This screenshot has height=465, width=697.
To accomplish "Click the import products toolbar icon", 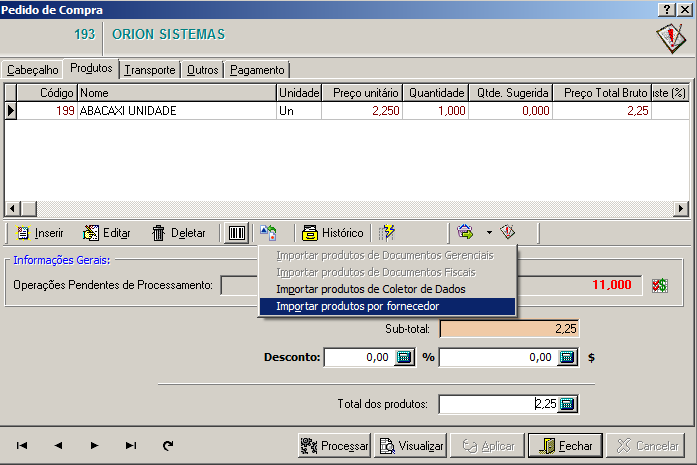I will click(268, 233).
